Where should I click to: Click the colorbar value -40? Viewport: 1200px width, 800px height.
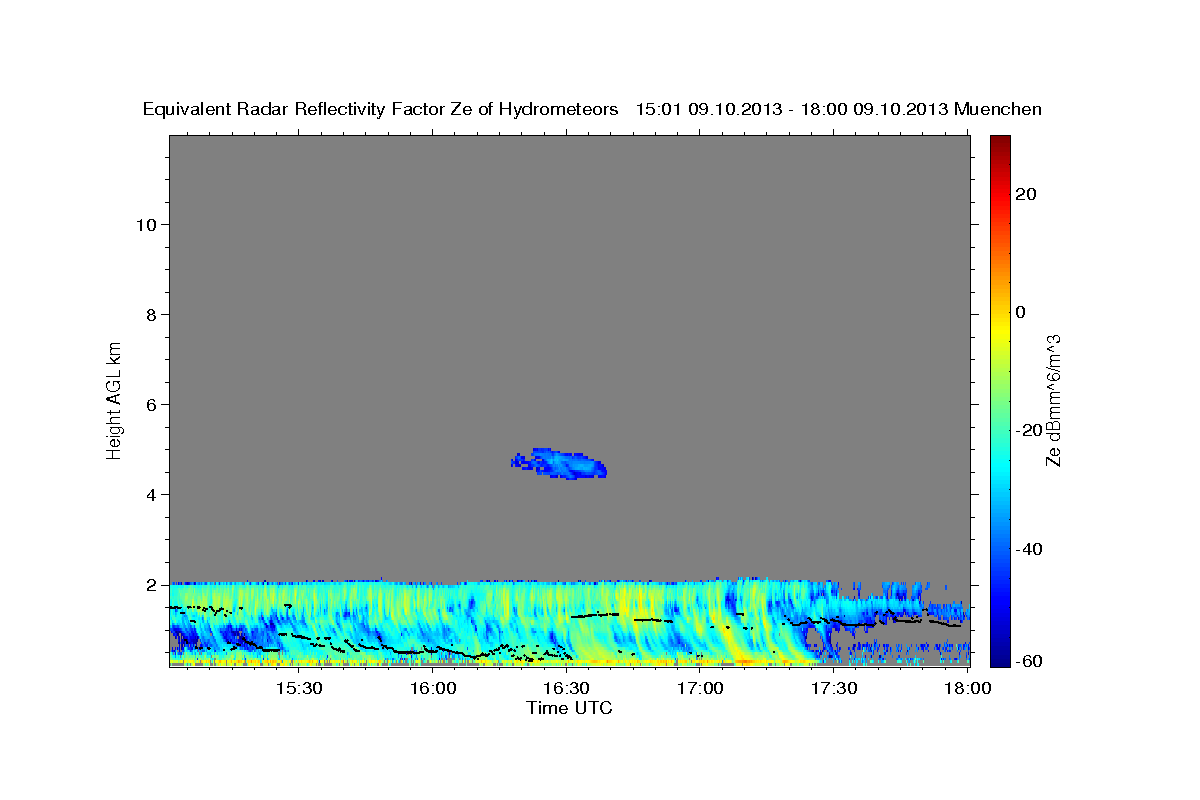click(1029, 549)
